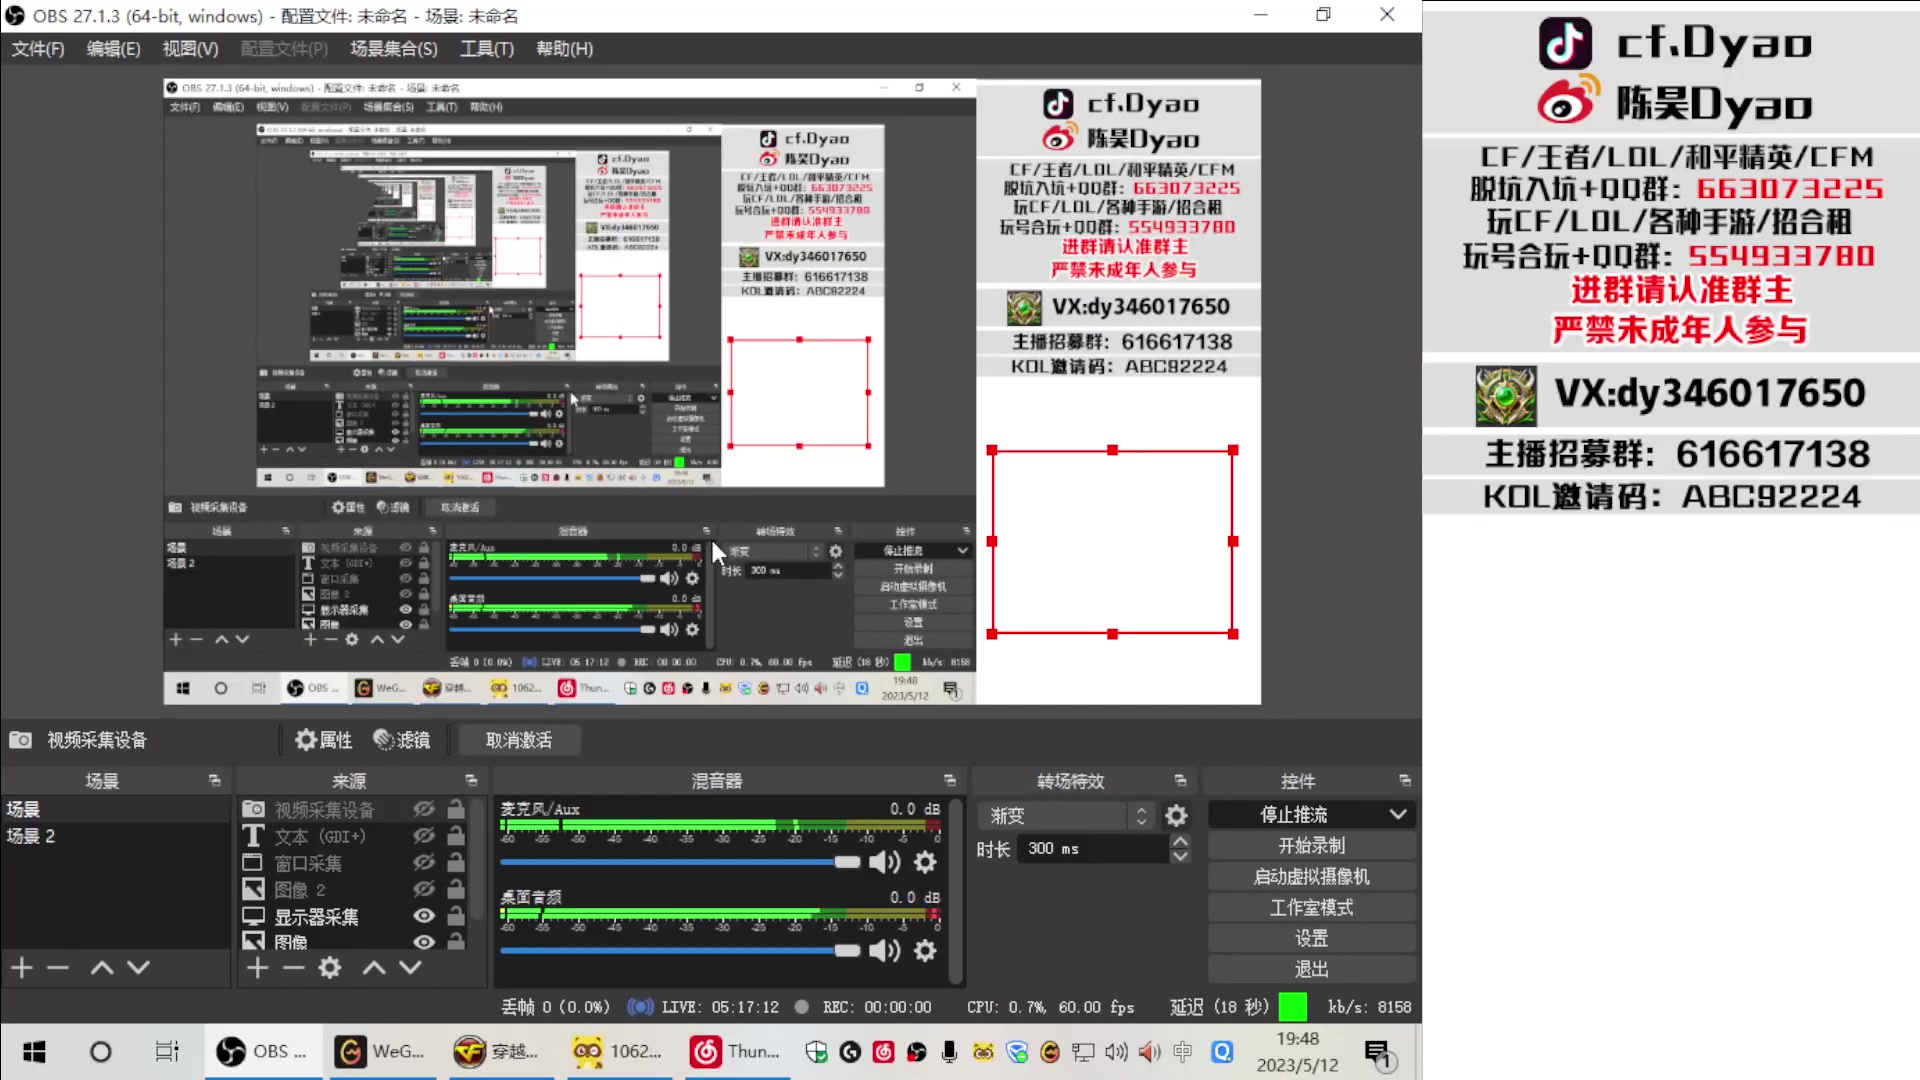The image size is (1920, 1080).
Task: Open transition properties gear icon
Action: pyautogui.click(x=1177, y=816)
